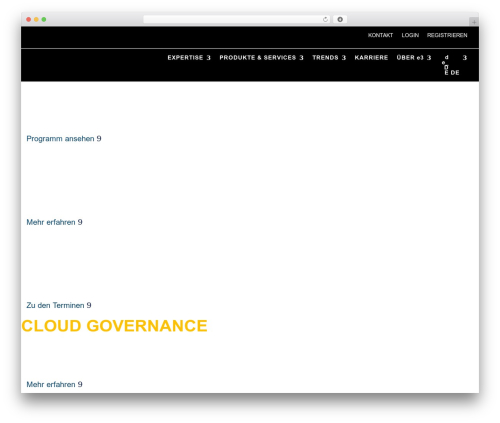Expand the ÜBER e3 menu
This screenshot has height=423, width=500.
tap(414, 58)
